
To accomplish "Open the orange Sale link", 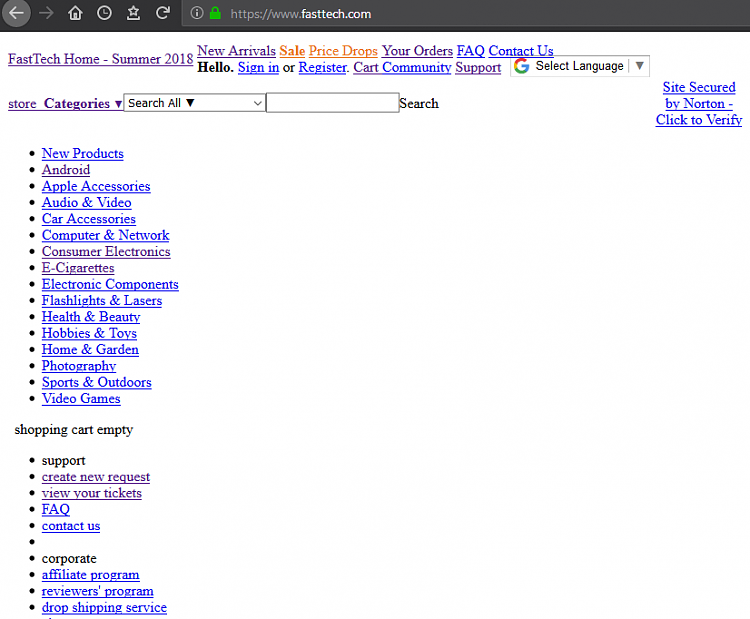I will pos(292,51).
